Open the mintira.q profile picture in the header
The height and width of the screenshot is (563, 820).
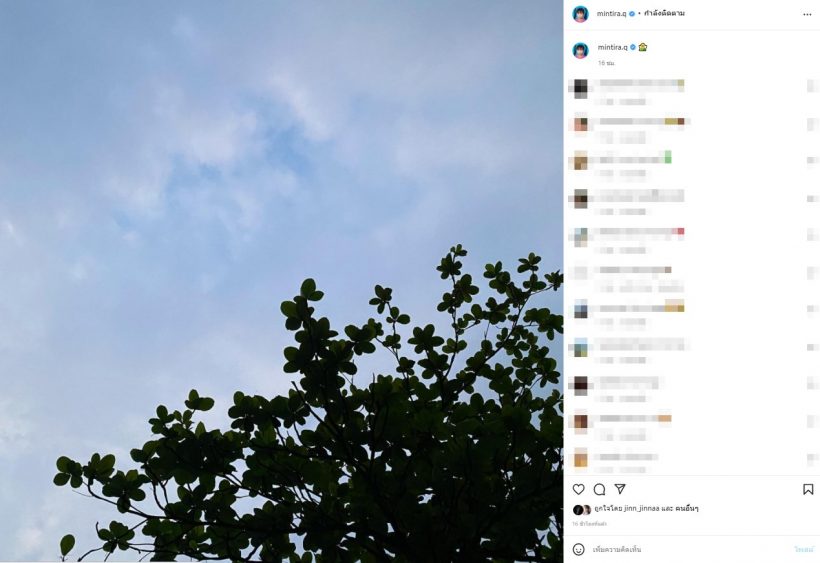(x=580, y=14)
